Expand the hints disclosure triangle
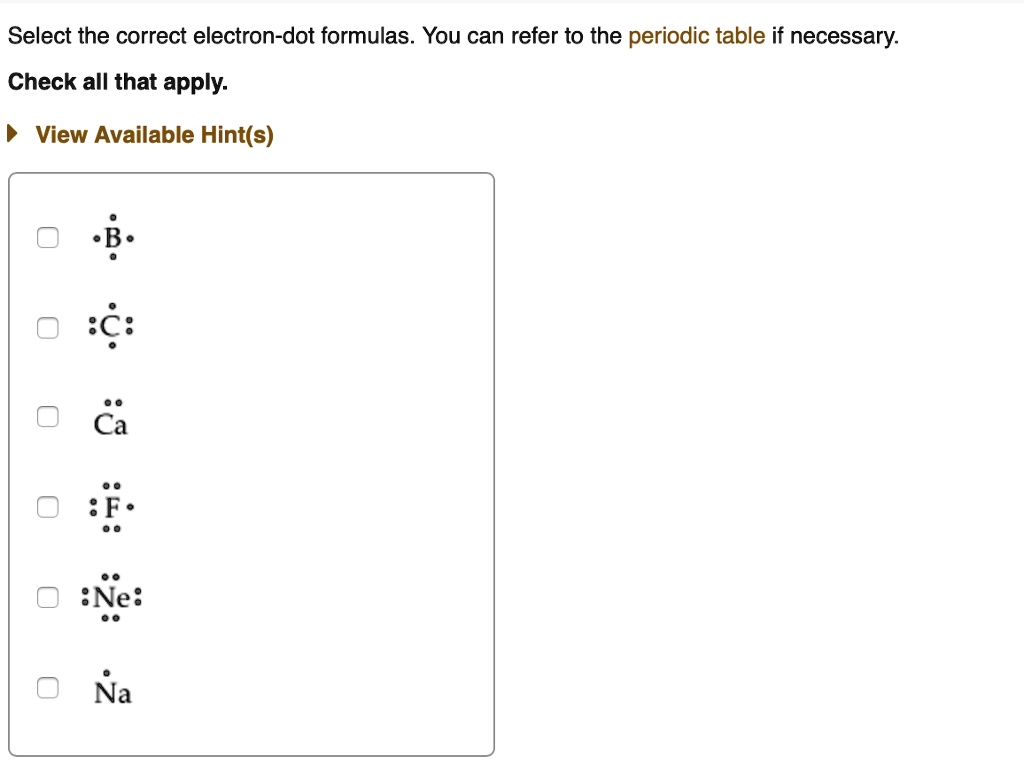Image resolution: width=1024 pixels, height=764 pixels. [x=11, y=132]
